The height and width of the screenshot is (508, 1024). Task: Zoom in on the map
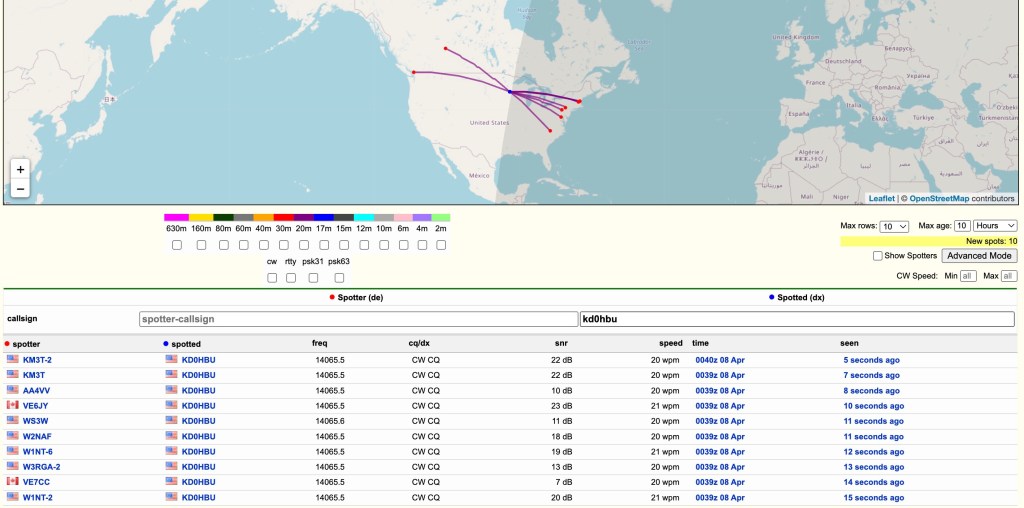click(x=20, y=169)
